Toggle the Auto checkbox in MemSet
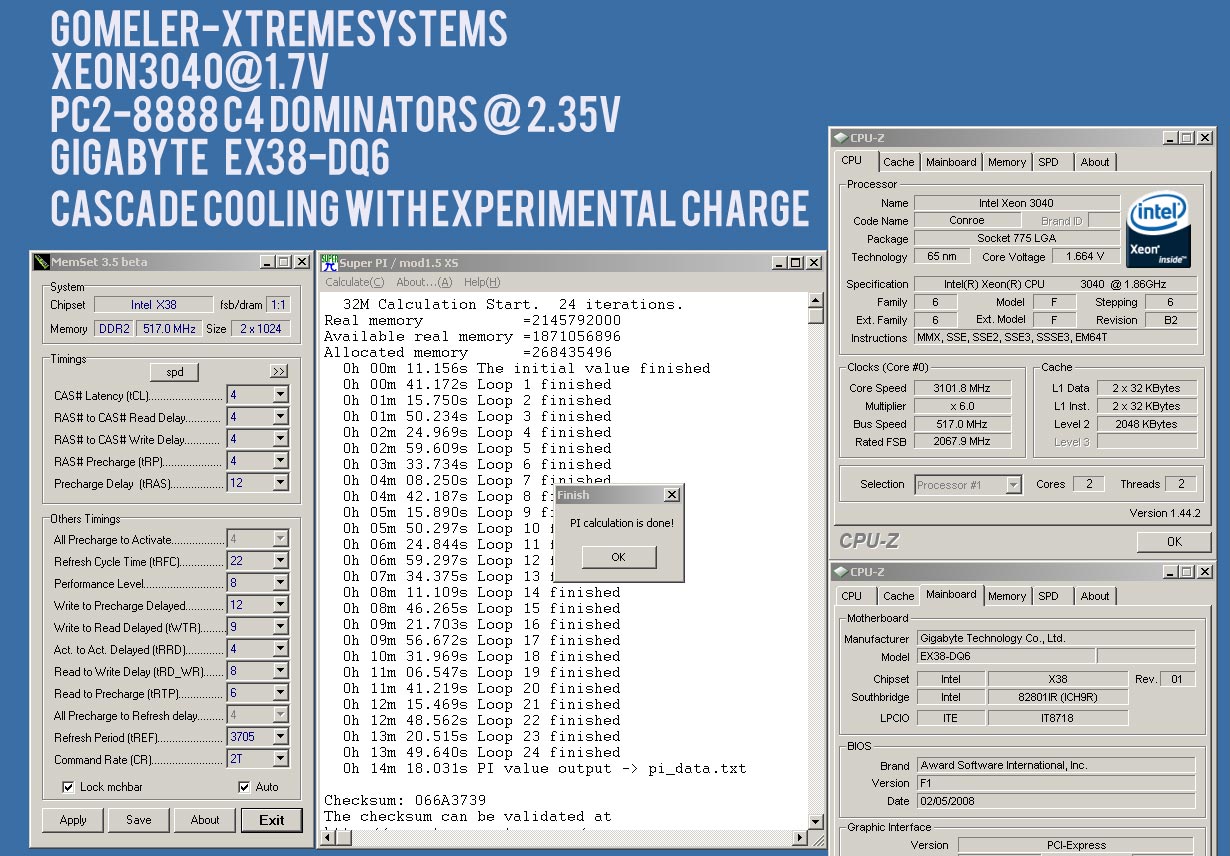The image size is (1230, 856). [x=244, y=787]
